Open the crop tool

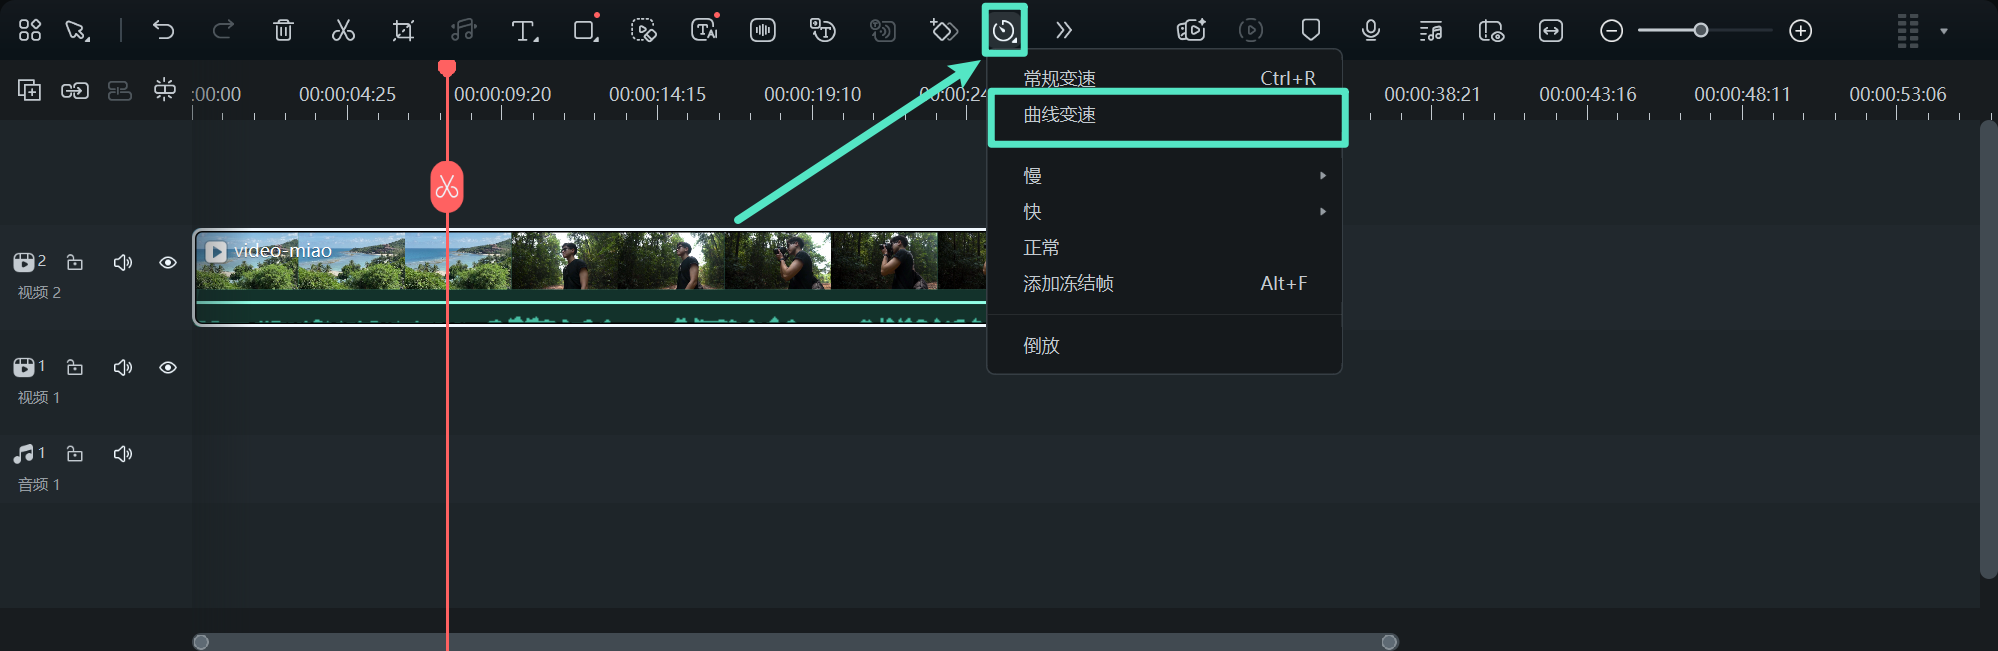click(x=403, y=31)
